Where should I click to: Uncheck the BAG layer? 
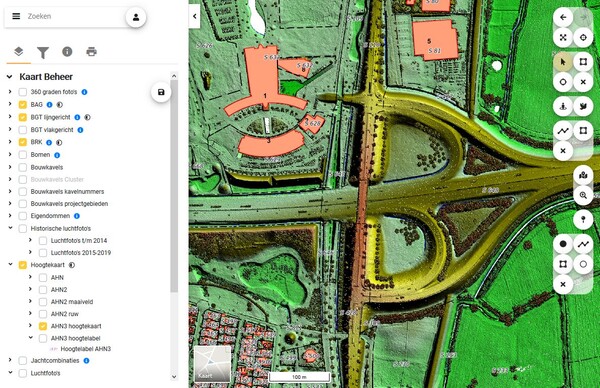click(23, 104)
